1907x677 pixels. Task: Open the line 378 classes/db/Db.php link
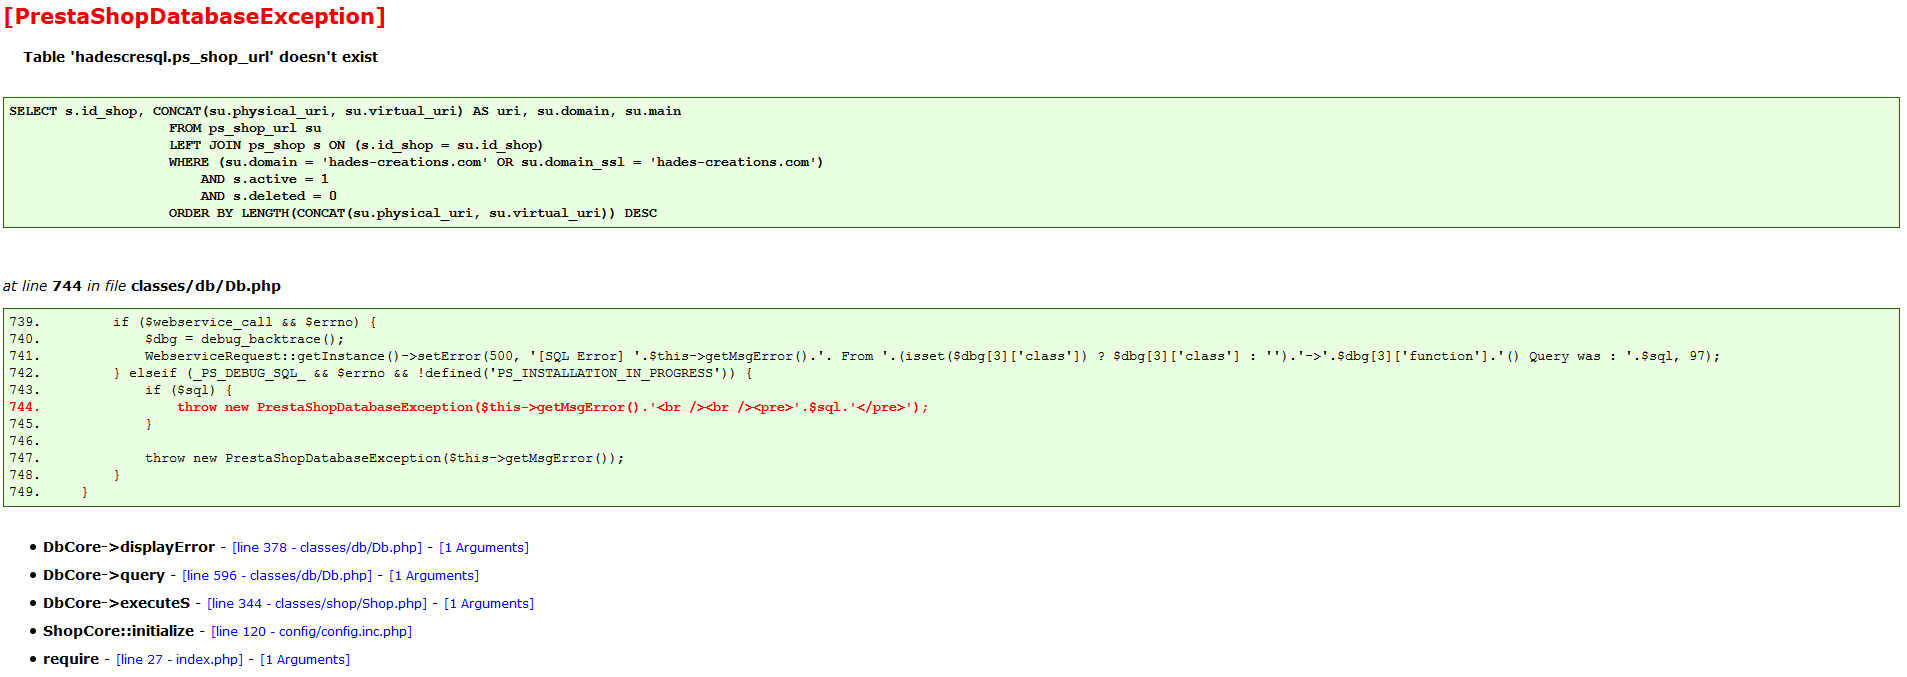pos(327,547)
